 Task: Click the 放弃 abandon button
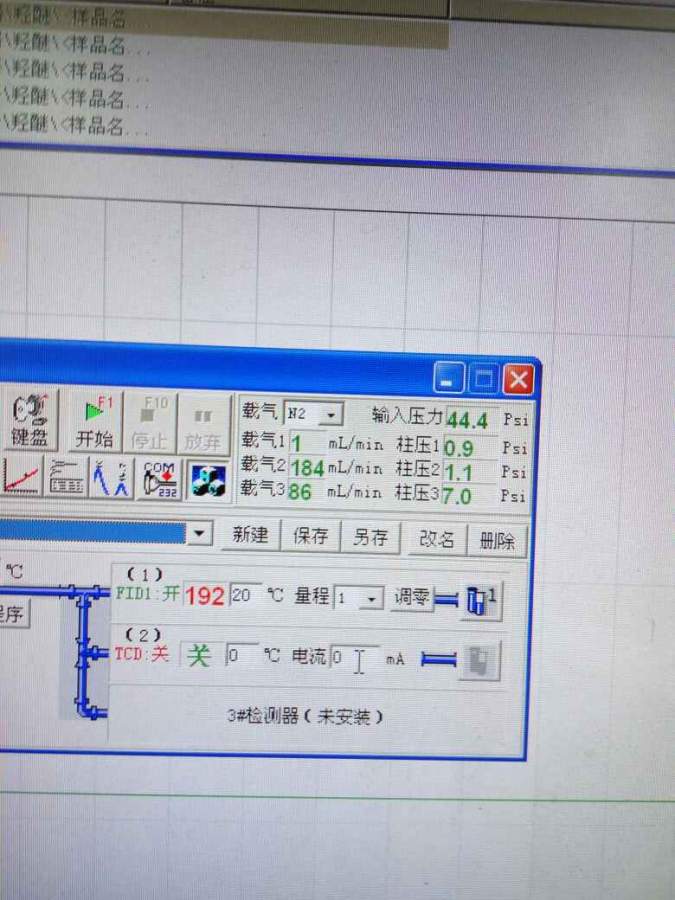[x=203, y=424]
